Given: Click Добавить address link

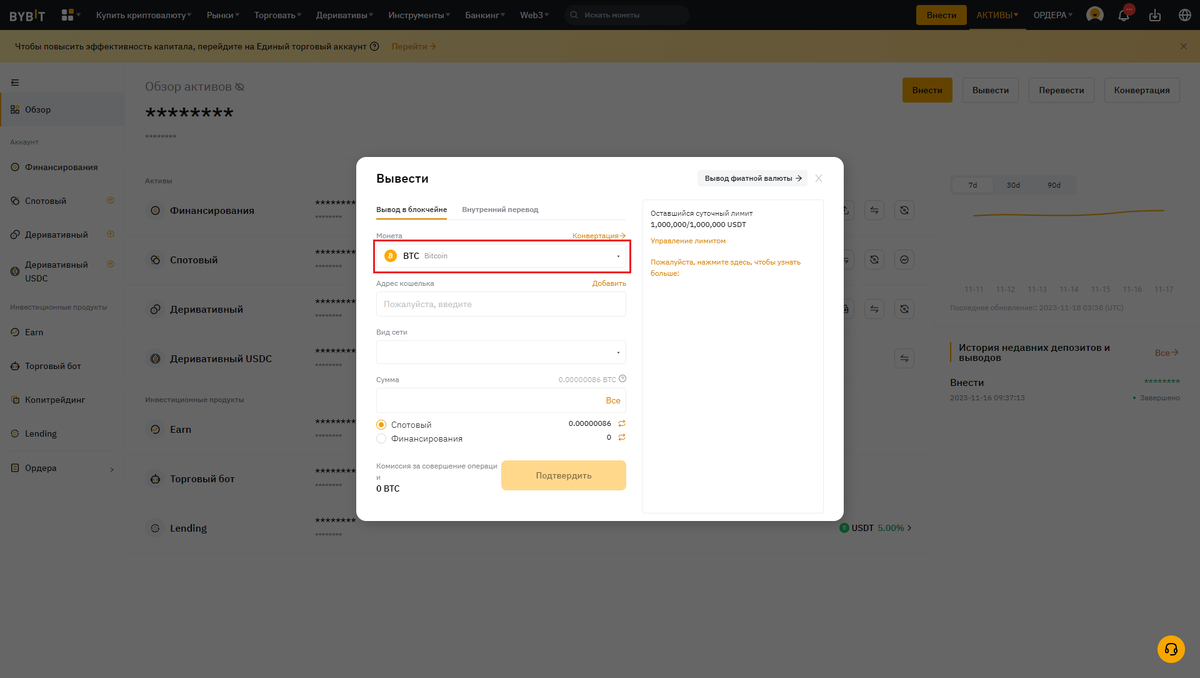Looking at the screenshot, I should coord(609,284).
